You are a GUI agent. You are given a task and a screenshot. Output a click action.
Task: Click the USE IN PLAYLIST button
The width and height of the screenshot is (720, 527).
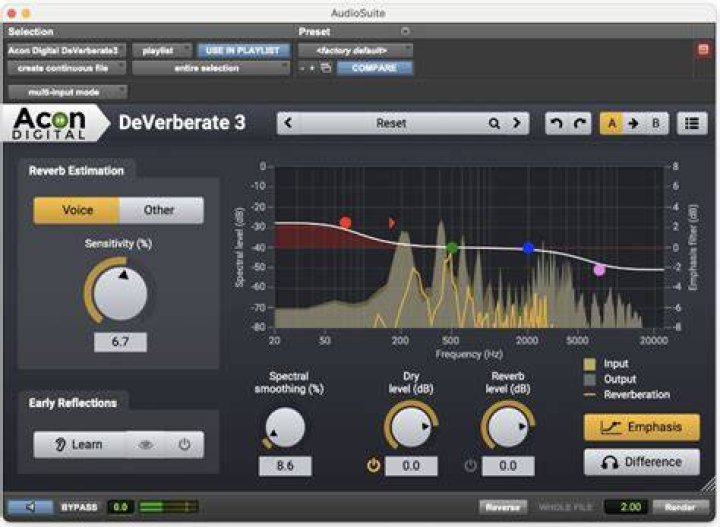pos(243,50)
